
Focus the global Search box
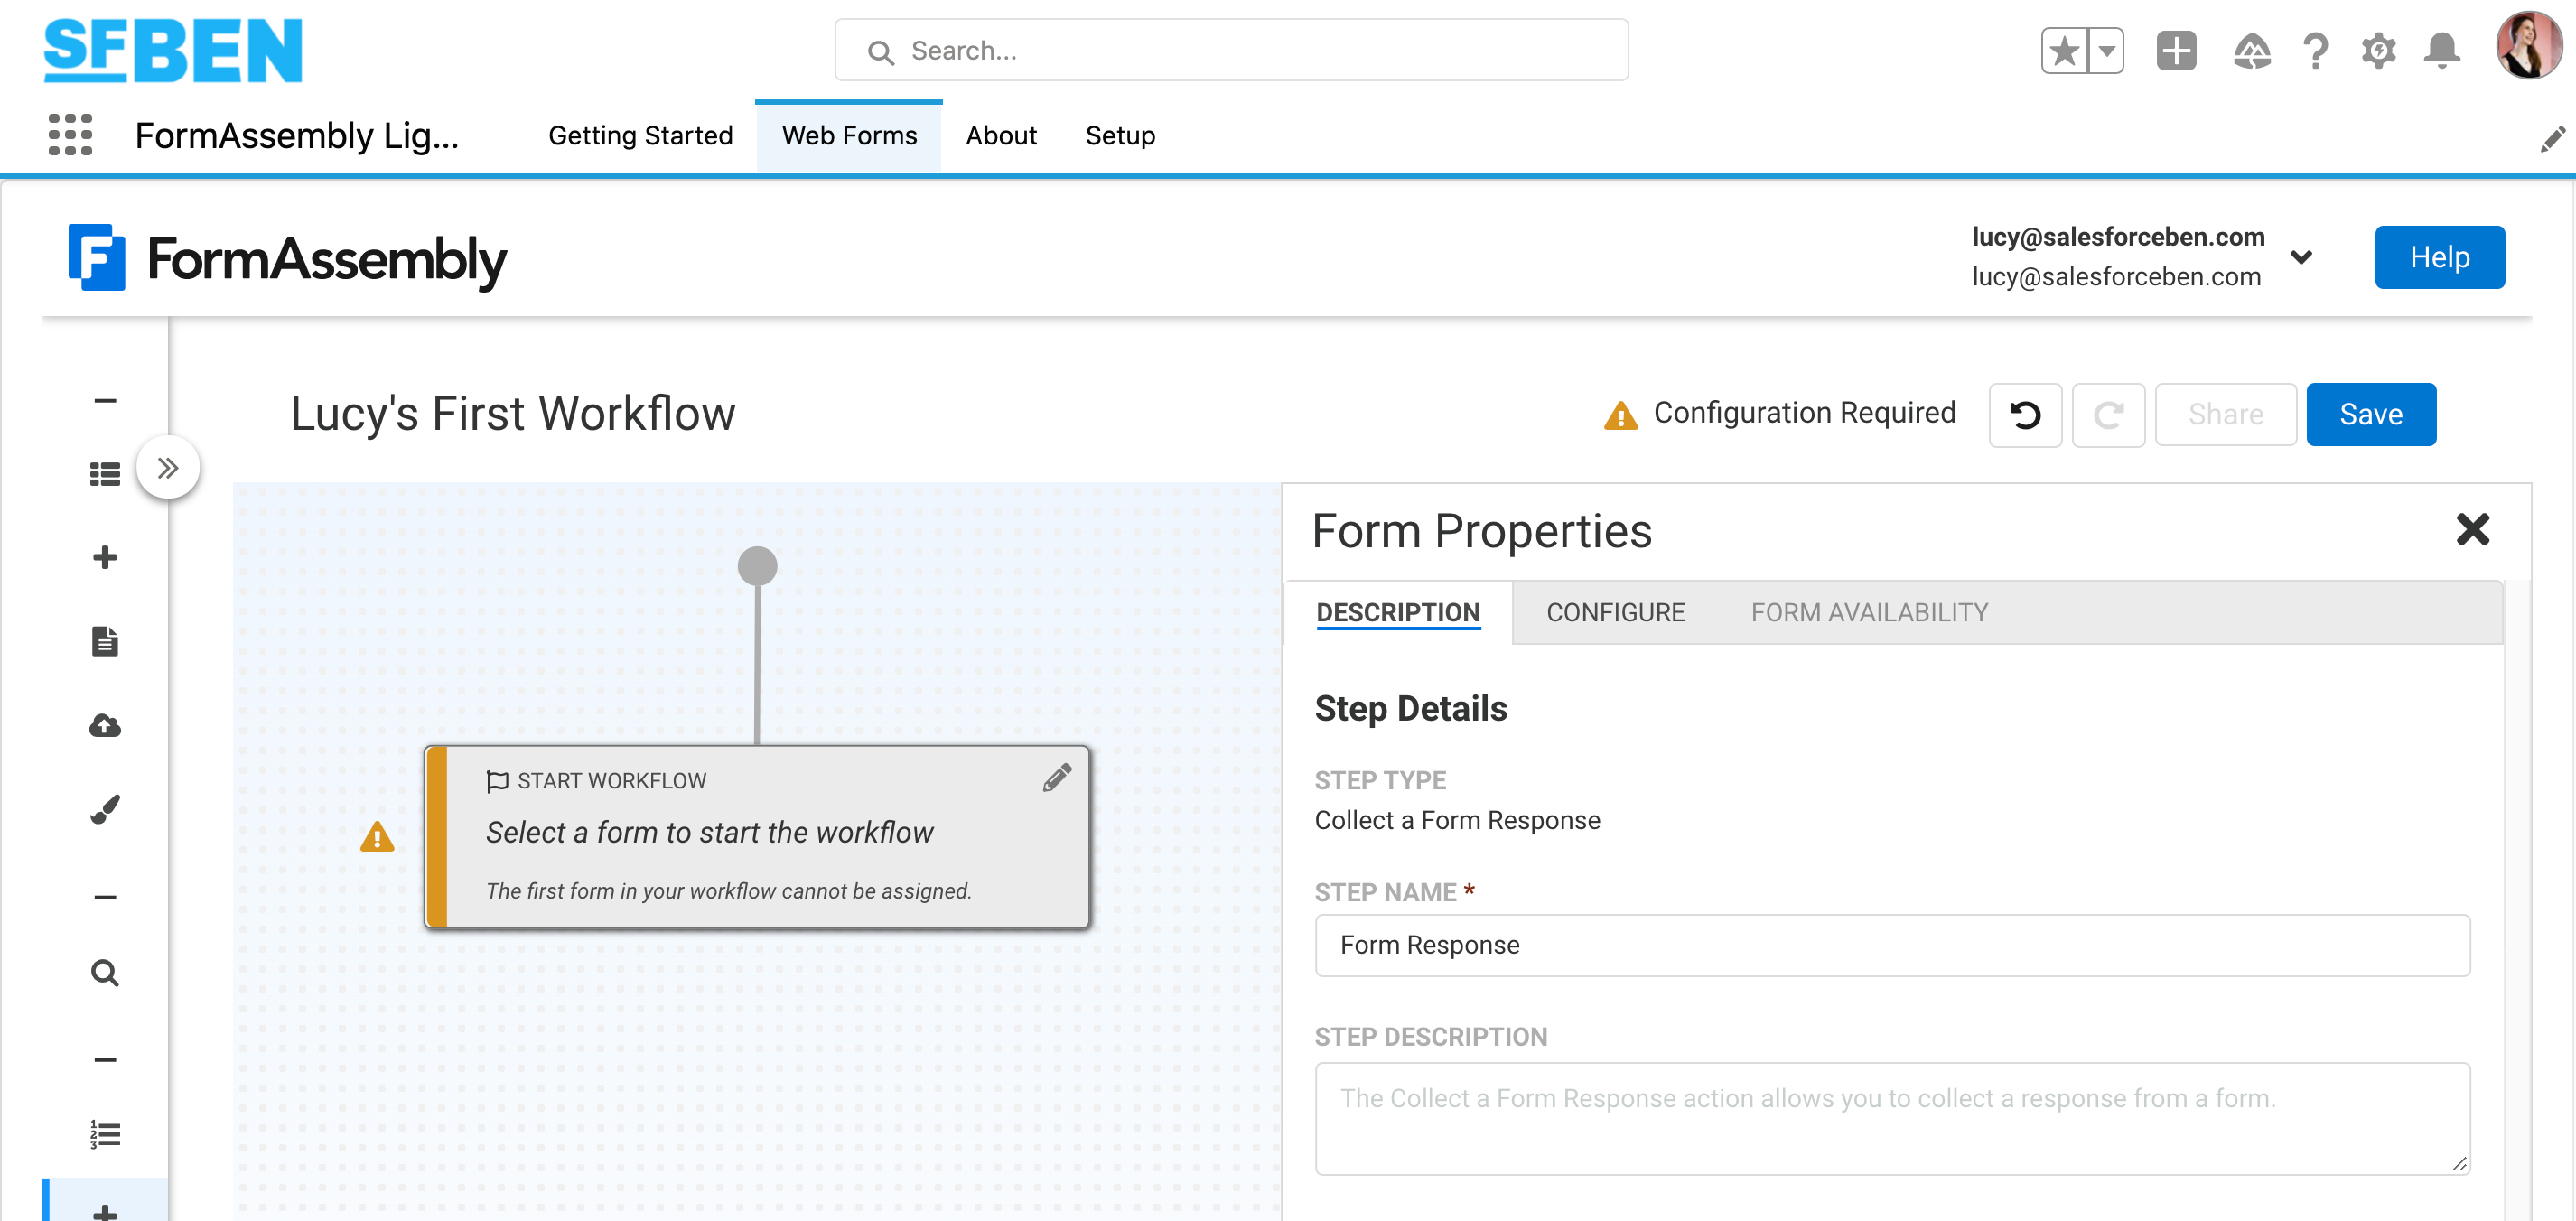(x=1231, y=50)
